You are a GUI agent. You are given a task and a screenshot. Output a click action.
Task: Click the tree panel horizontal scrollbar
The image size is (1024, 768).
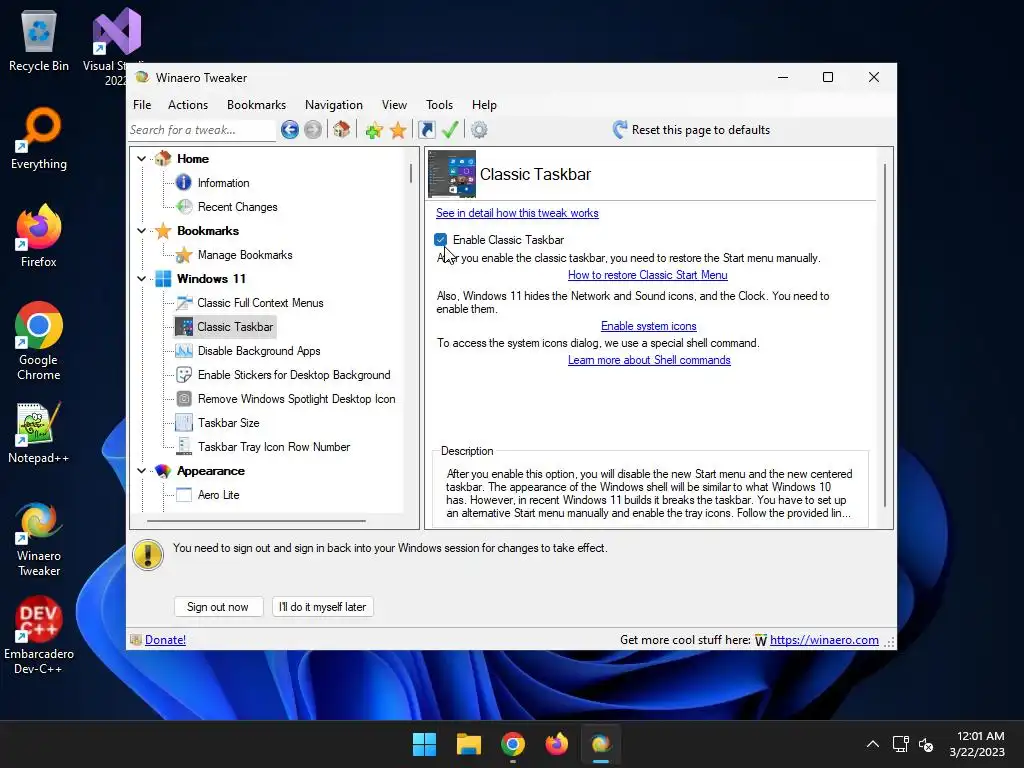[x=257, y=521]
